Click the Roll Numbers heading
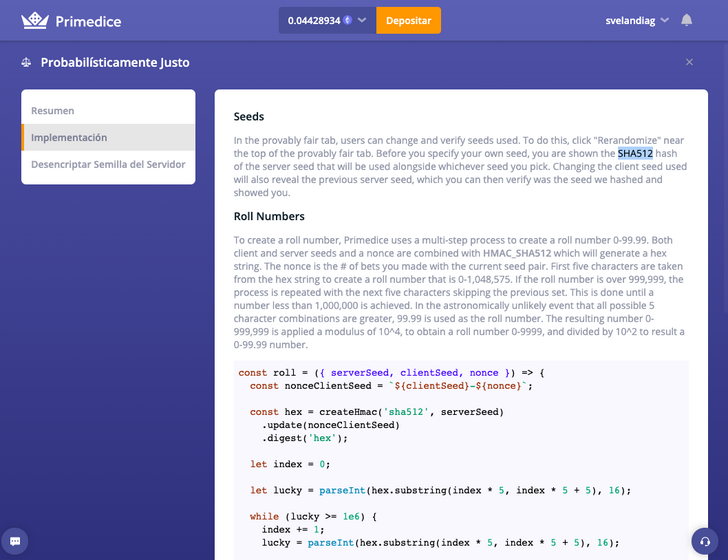 269,216
